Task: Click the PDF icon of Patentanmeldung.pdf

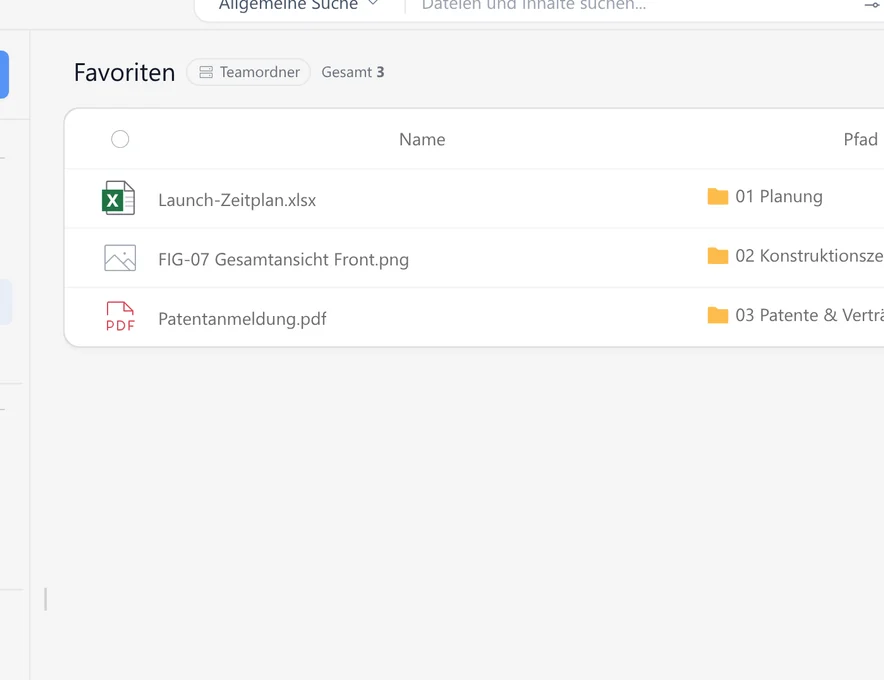Action: (x=120, y=316)
